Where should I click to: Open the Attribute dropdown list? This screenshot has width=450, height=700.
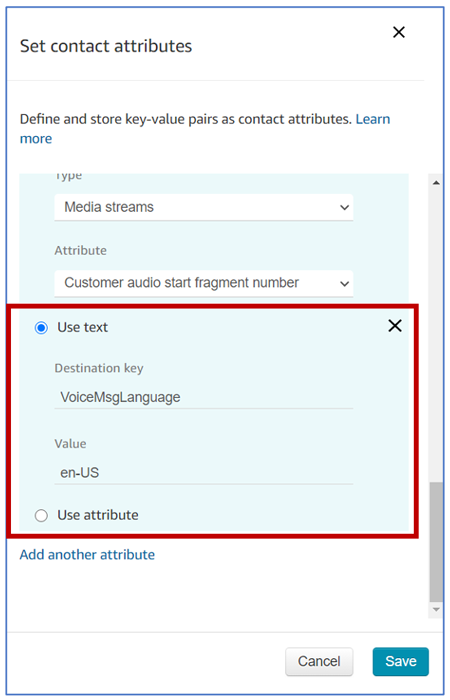[204, 283]
